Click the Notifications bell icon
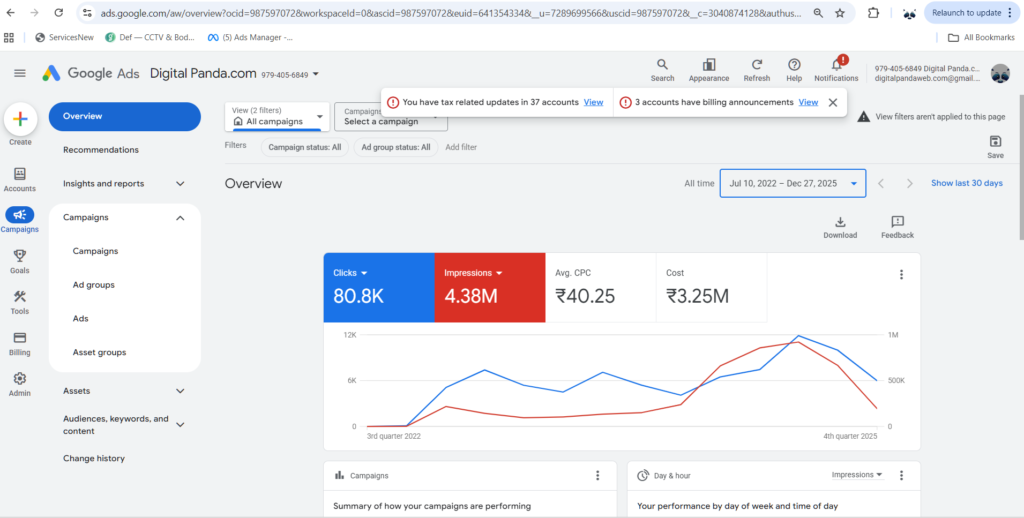 pyautogui.click(x=836, y=64)
